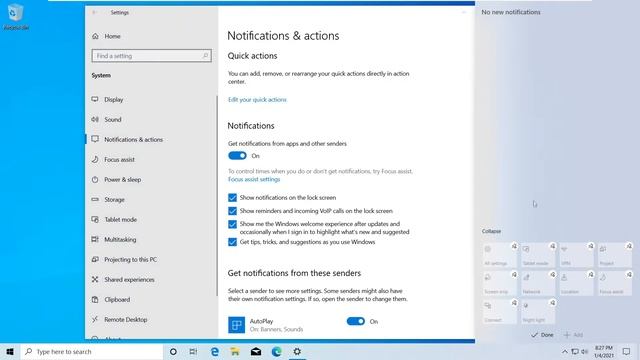Toggle AutoPlay notifications off
640x360 pixels.
coord(356,322)
